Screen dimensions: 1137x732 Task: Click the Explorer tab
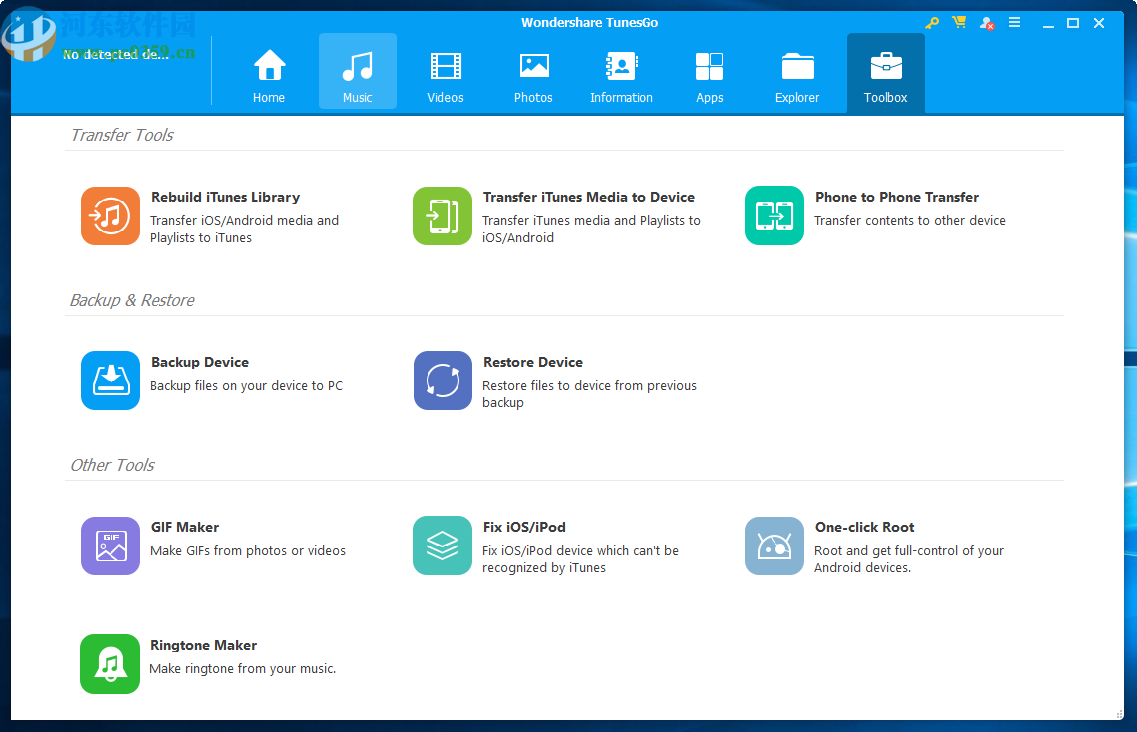[x=797, y=76]
